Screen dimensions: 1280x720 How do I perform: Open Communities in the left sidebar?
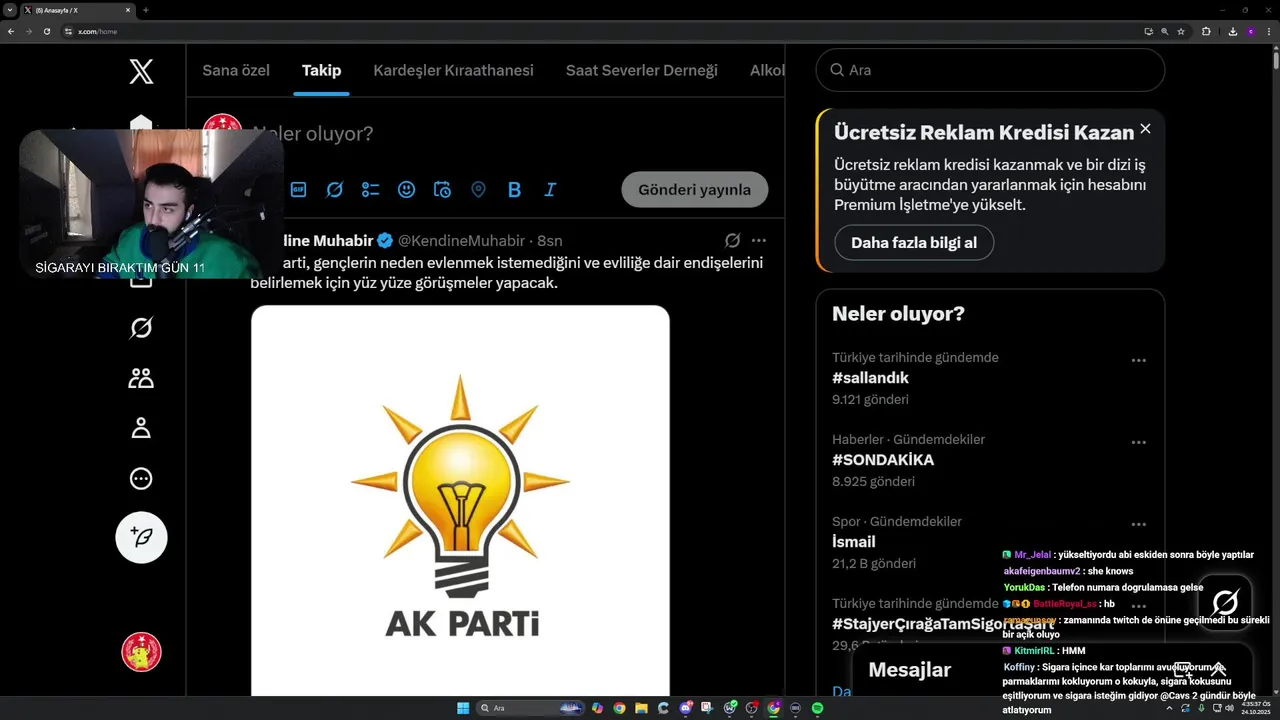[141, 378]
